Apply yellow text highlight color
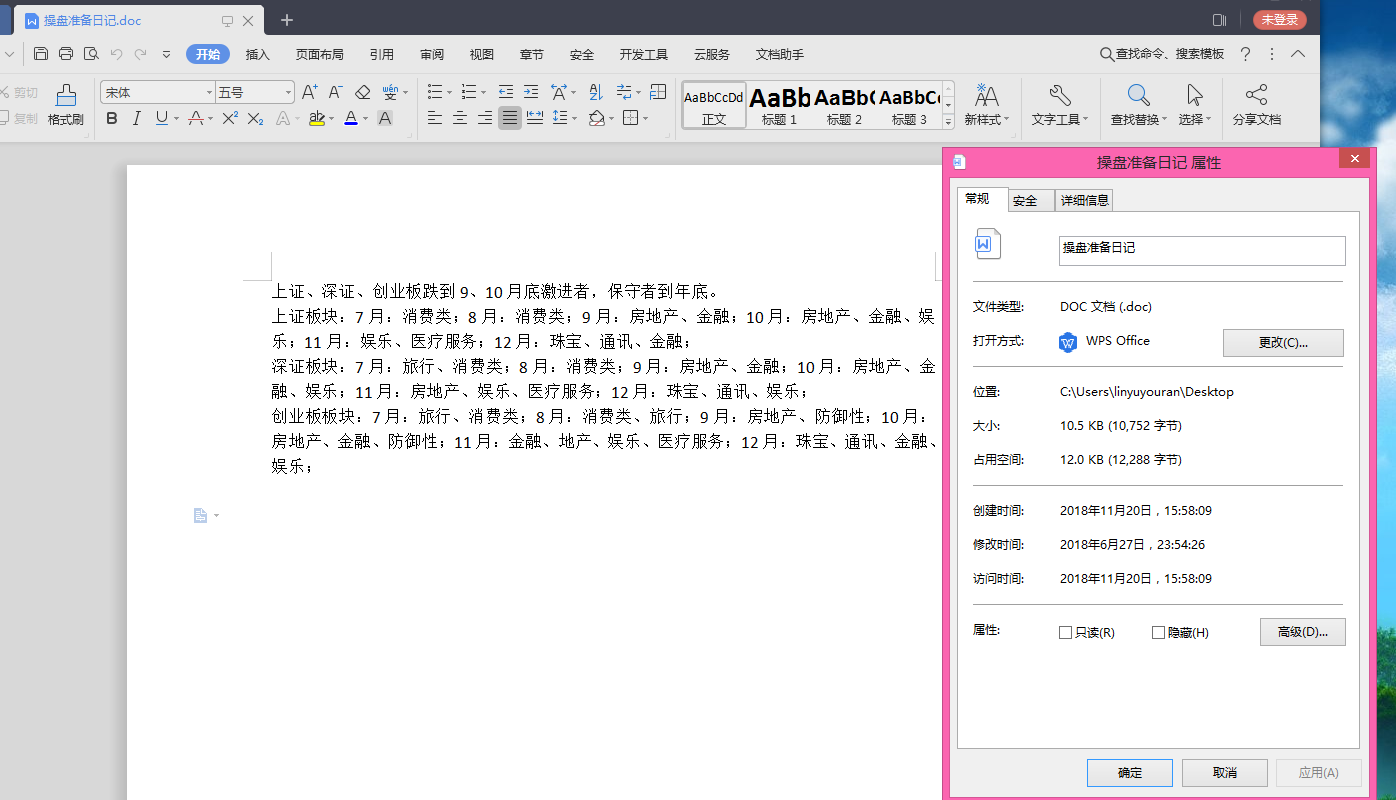This screenshot has height=800, width=1396. point(316,118)
